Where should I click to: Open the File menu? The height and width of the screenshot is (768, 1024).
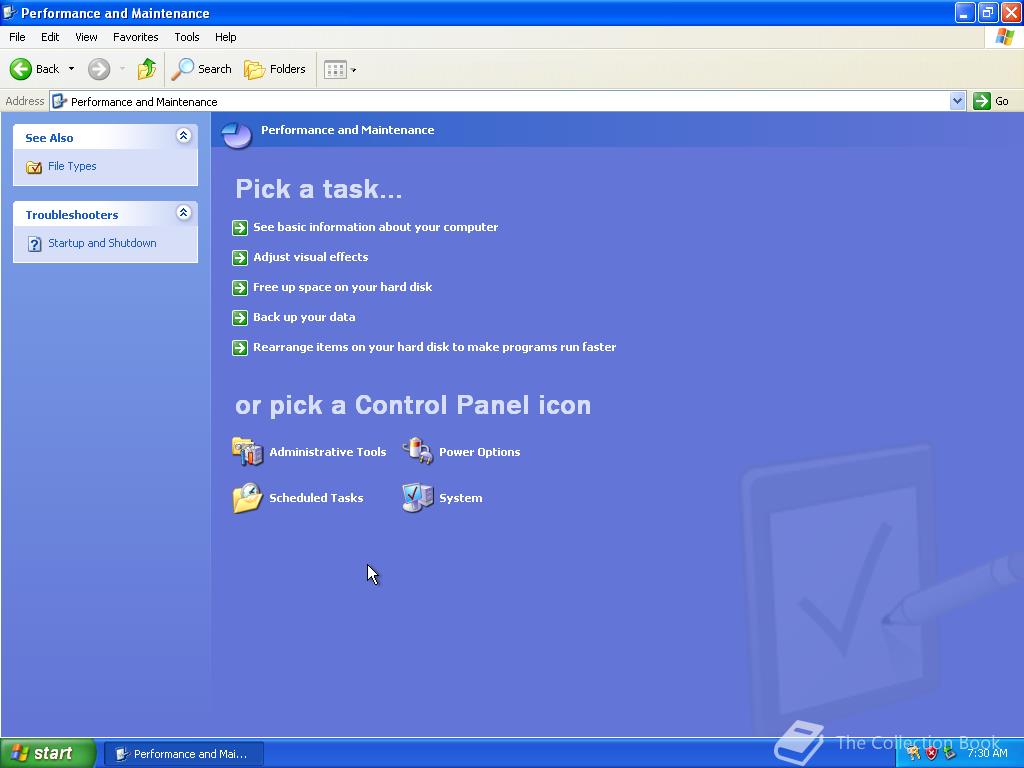tap(17, 37)
